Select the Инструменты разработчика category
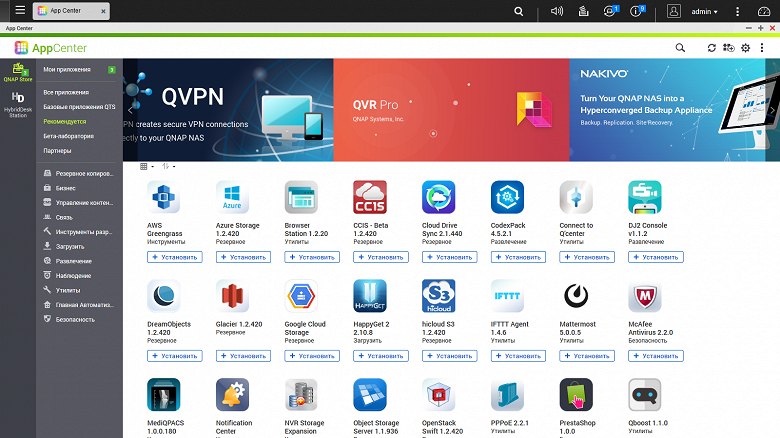 79,232
